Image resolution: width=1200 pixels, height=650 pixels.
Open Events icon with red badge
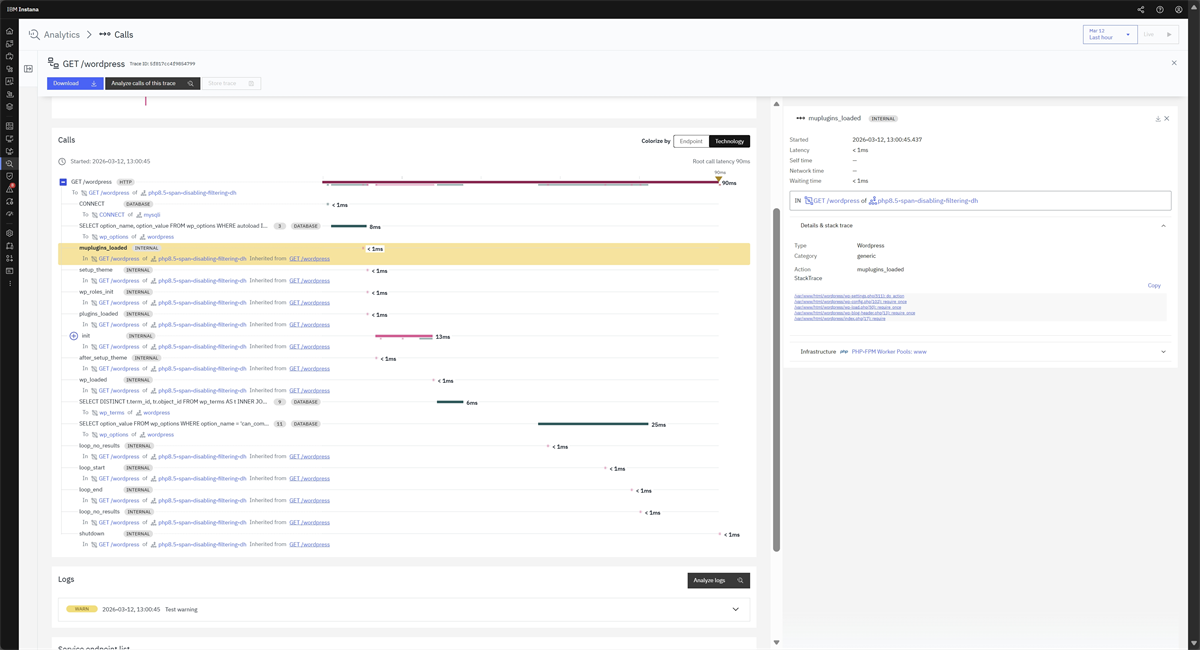point(9,188)
